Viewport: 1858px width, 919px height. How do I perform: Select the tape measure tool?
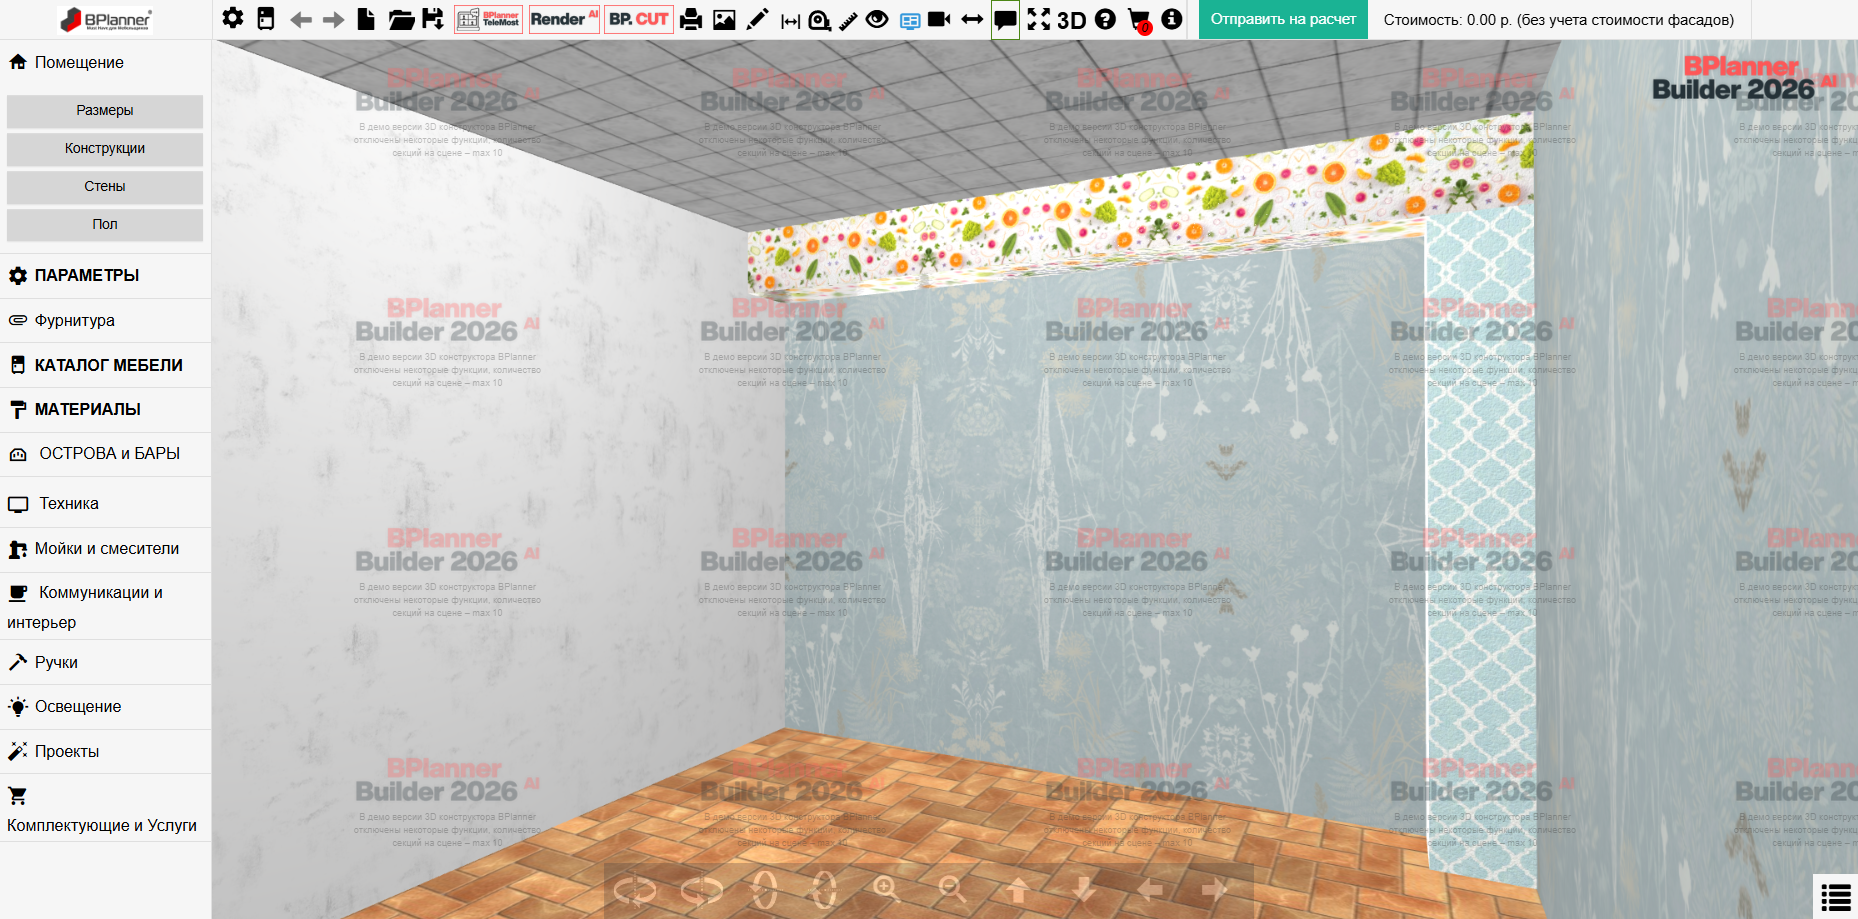(x=820, y=20)
